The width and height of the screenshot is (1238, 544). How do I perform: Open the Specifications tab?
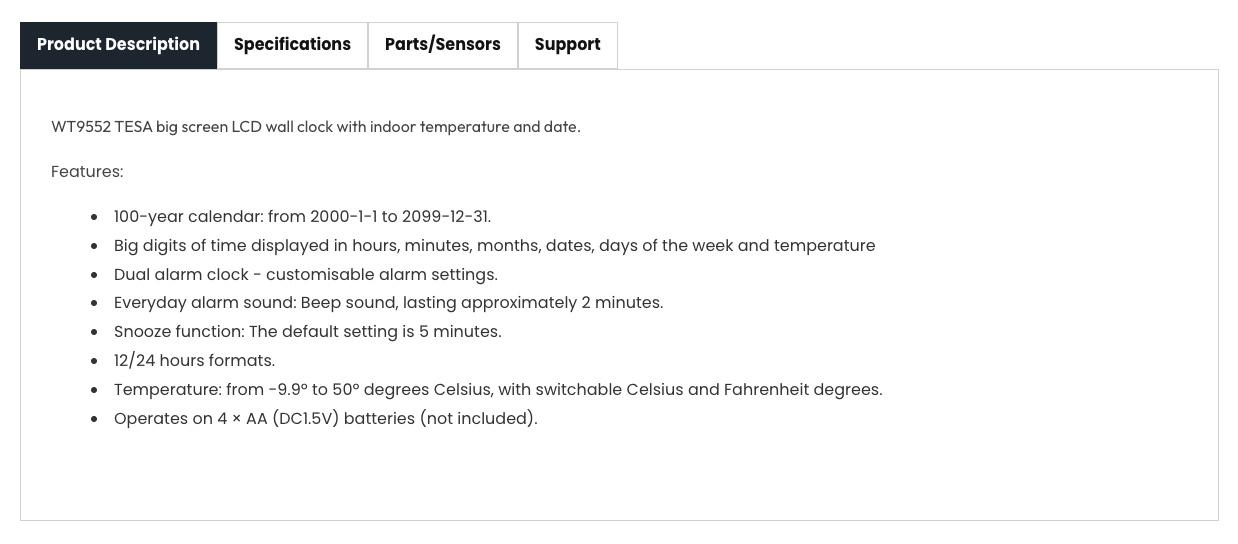coord(292,45)
